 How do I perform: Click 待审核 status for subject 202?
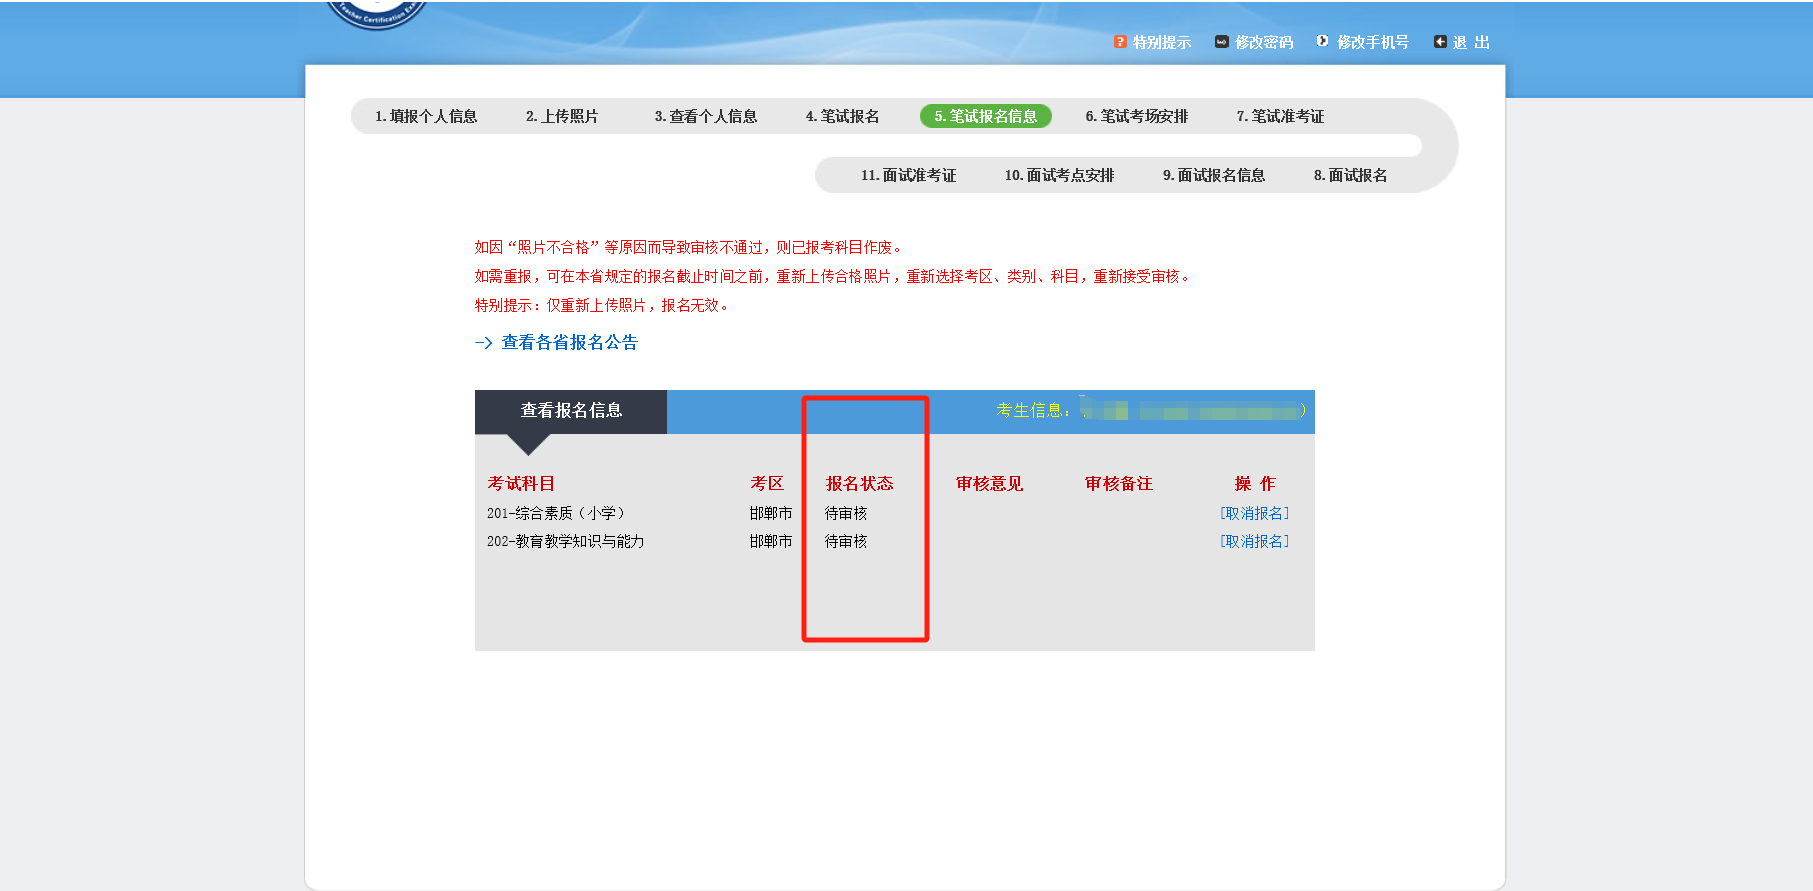click(x=846, y=541)
